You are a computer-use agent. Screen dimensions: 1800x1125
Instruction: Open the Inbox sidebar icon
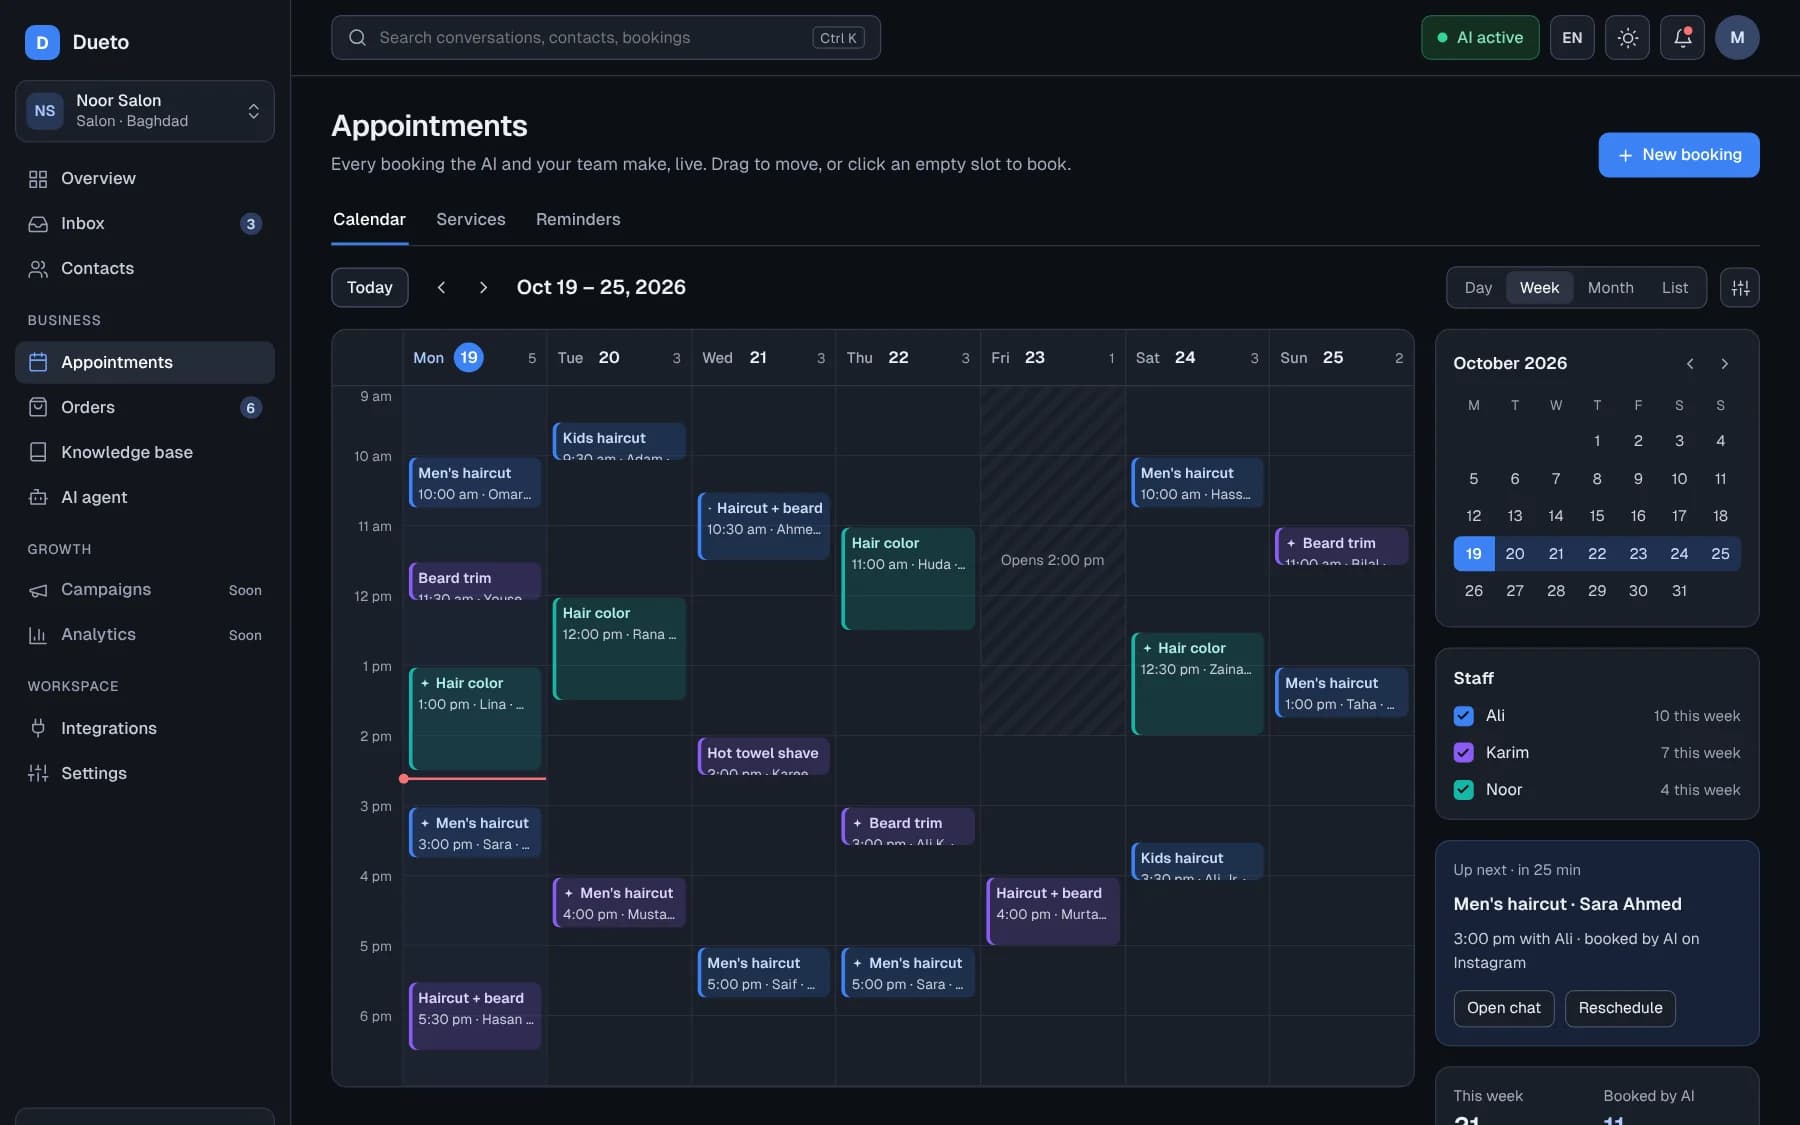point(38,224)
